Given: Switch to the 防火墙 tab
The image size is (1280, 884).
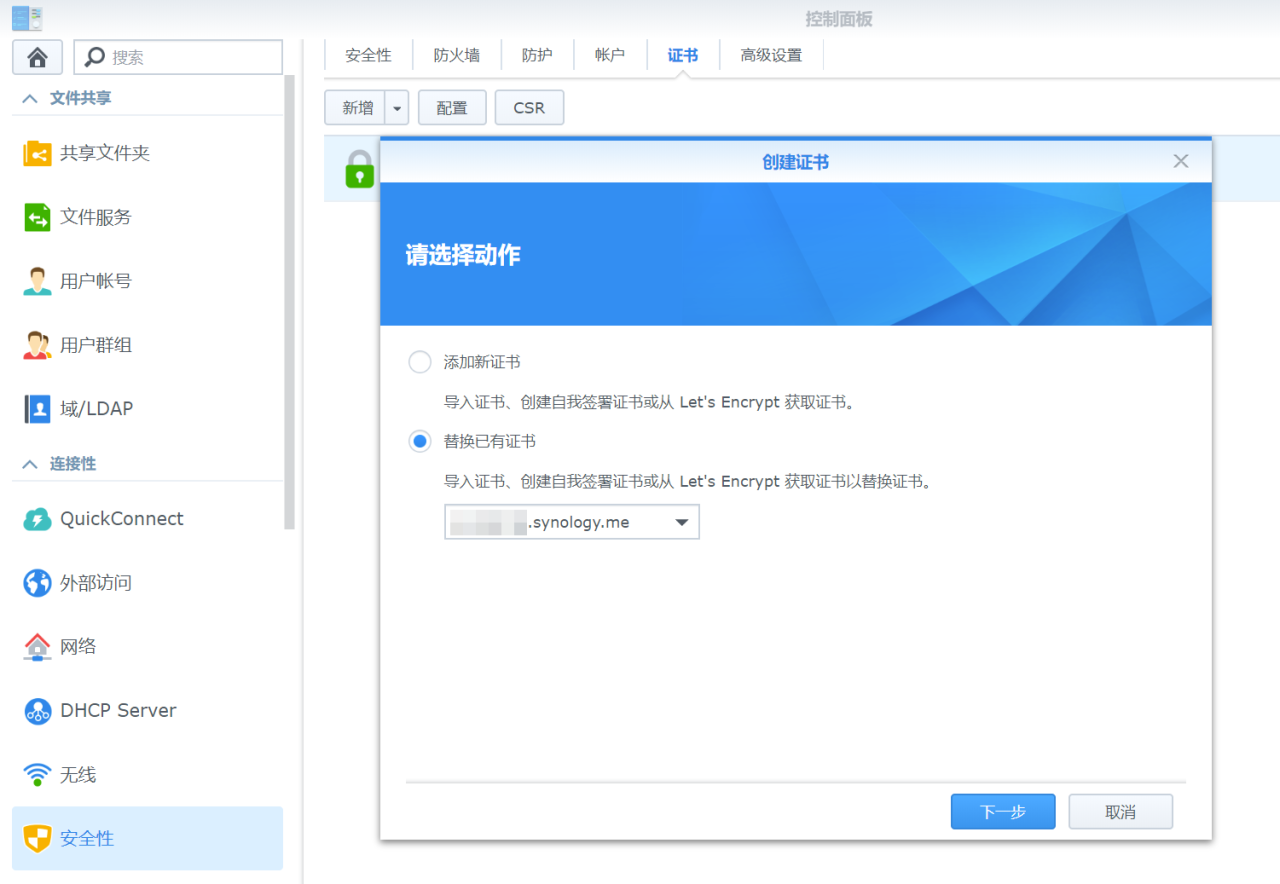Looking at the screenshot, I should 456,55.
